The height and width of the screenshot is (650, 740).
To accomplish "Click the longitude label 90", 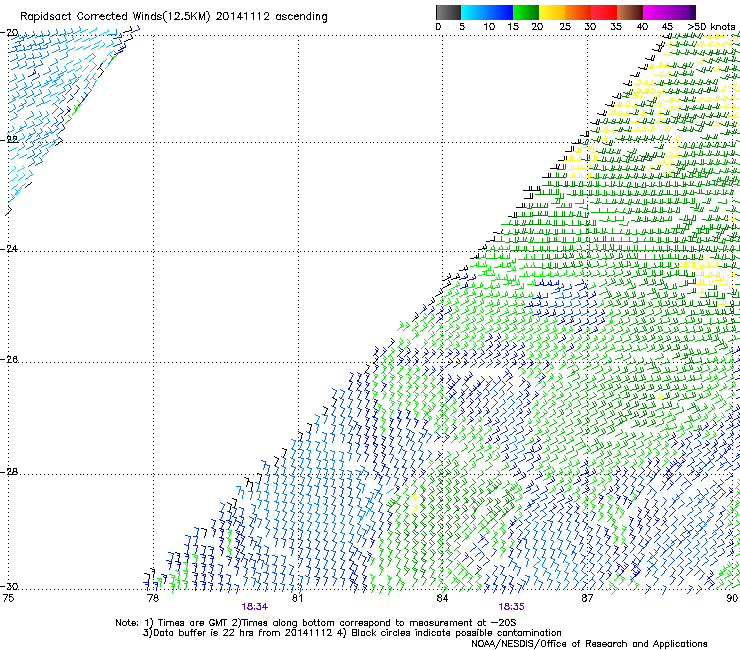I will tap(732, 598).
